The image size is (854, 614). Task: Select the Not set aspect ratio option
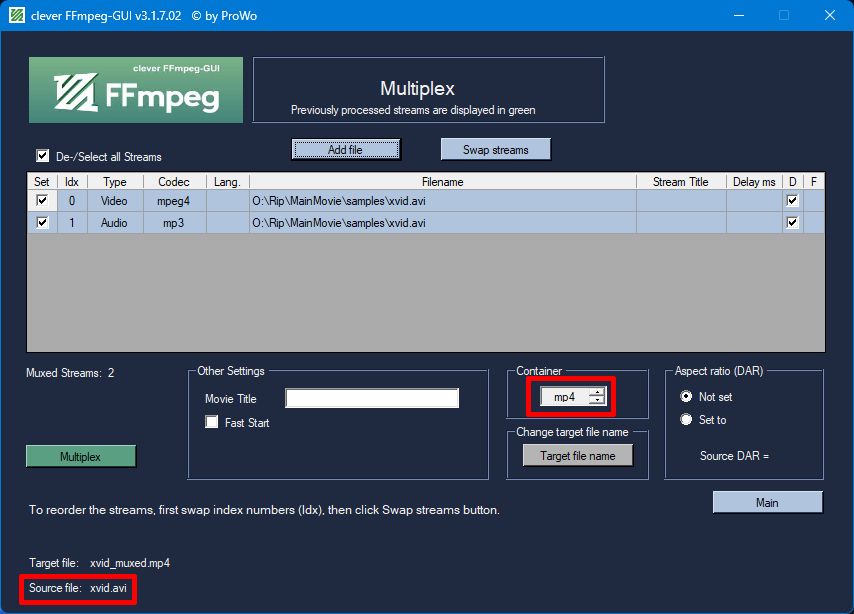pos(686,397)
